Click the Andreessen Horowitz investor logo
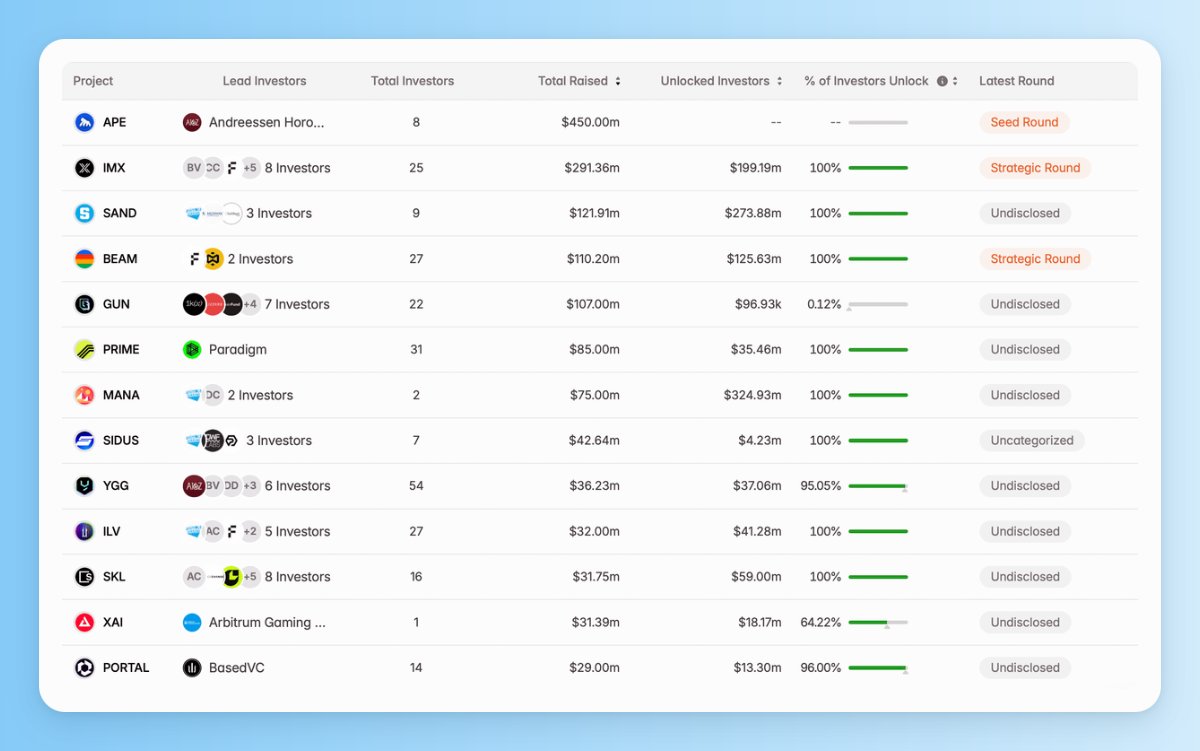1200x751 pixels. [192, 122]
